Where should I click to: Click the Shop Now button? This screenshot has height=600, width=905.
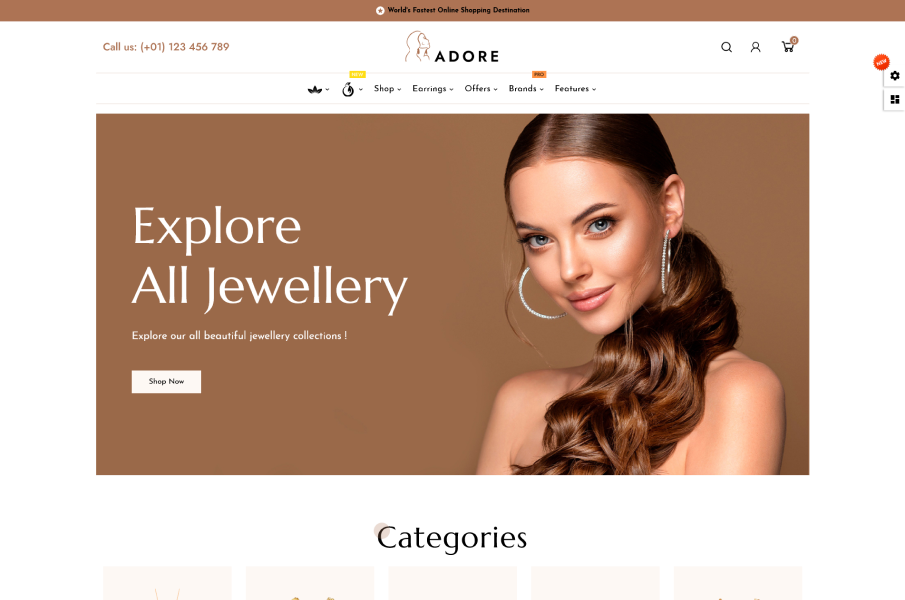pyautogui.click(x=166, y=381)
